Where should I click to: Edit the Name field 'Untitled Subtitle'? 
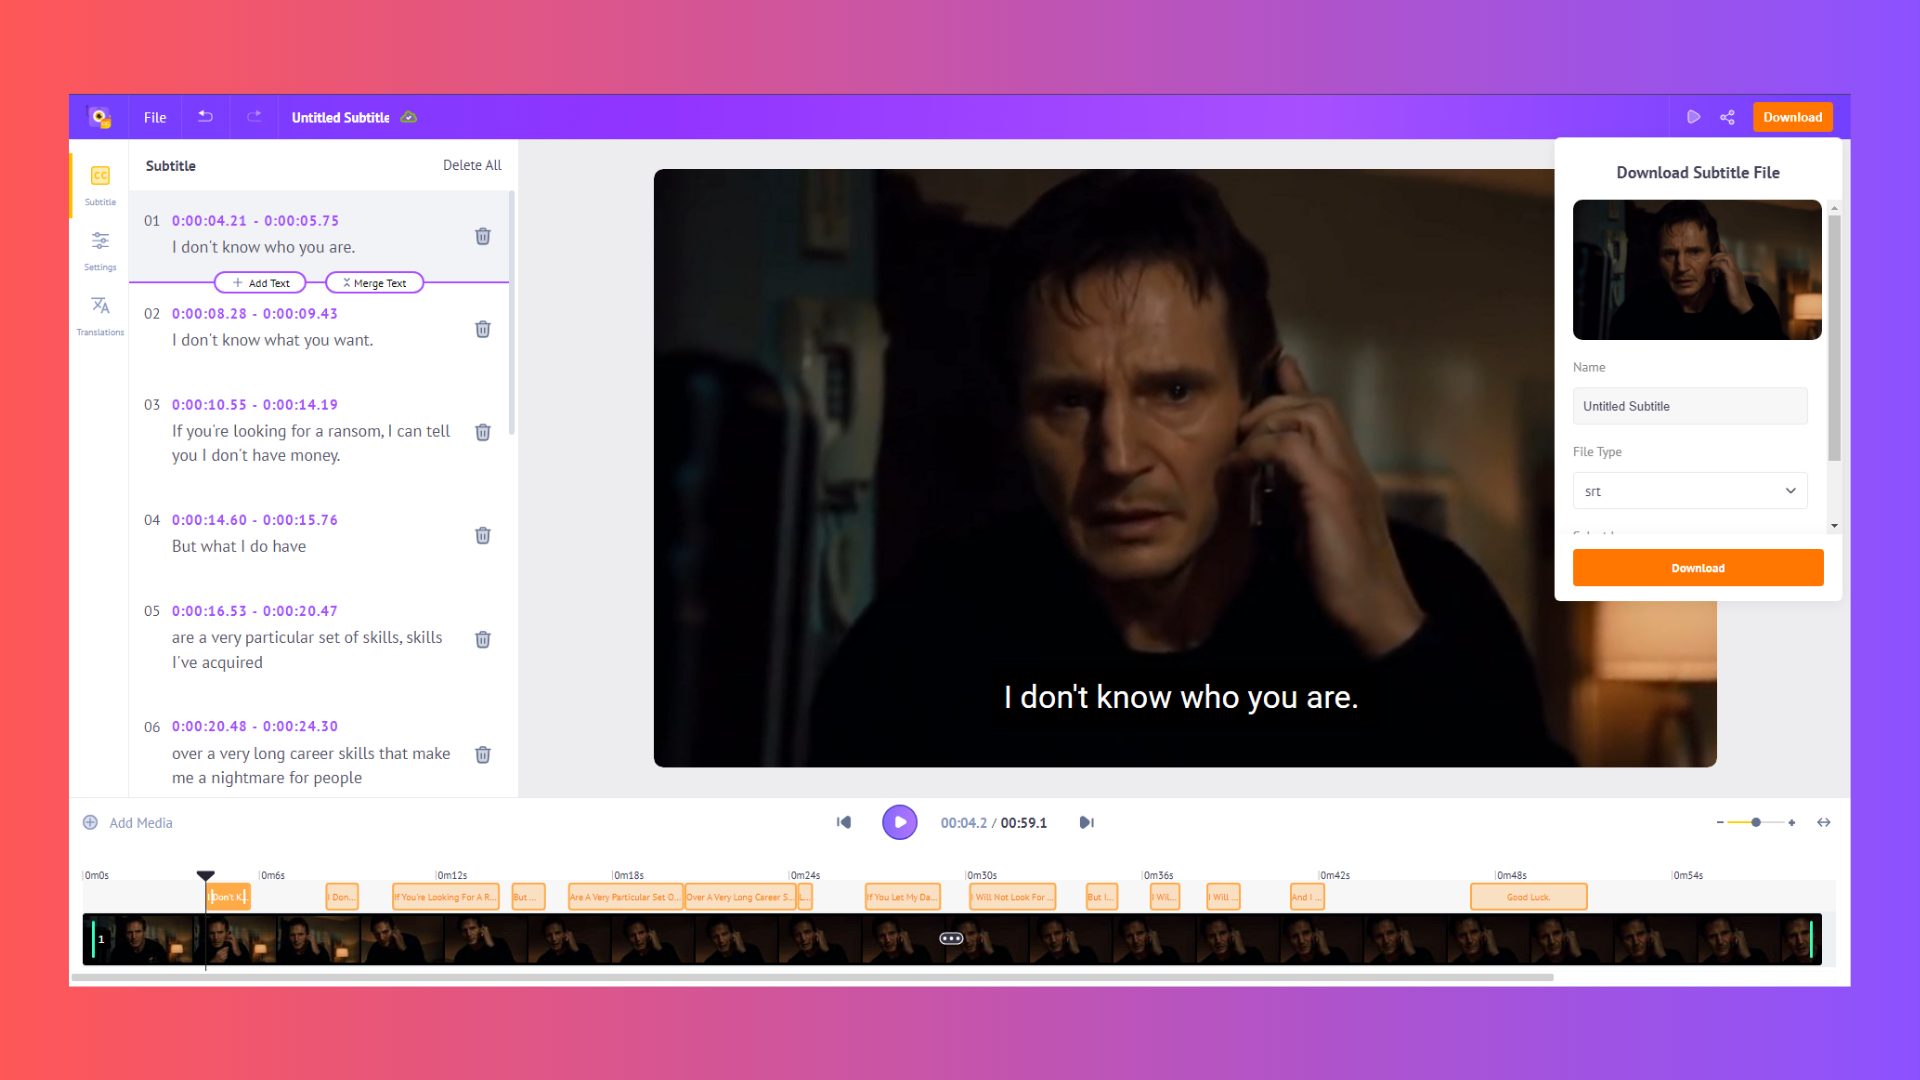[x=1690, y=406]
